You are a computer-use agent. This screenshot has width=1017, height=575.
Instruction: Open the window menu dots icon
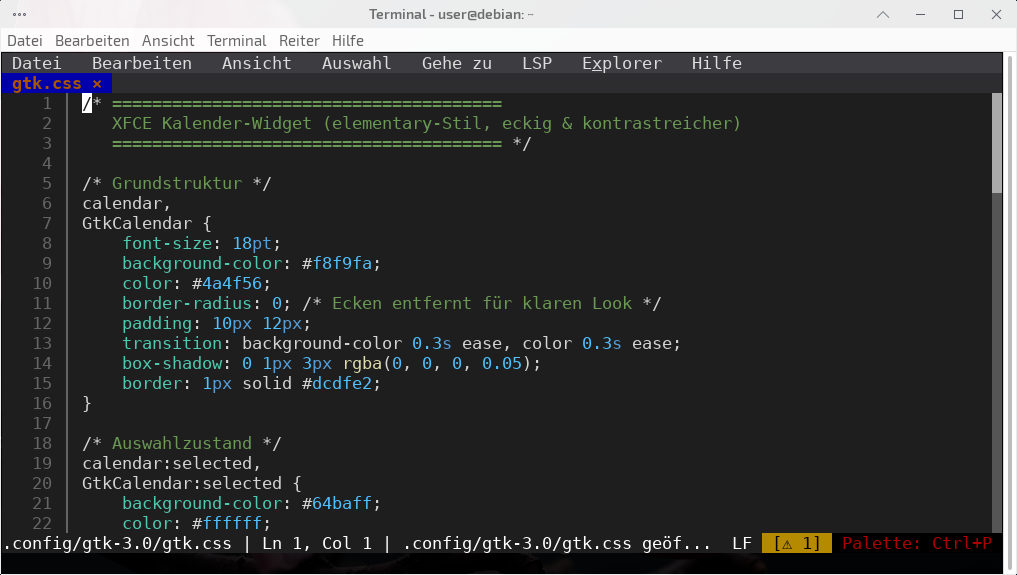click(x=20, y=14)
